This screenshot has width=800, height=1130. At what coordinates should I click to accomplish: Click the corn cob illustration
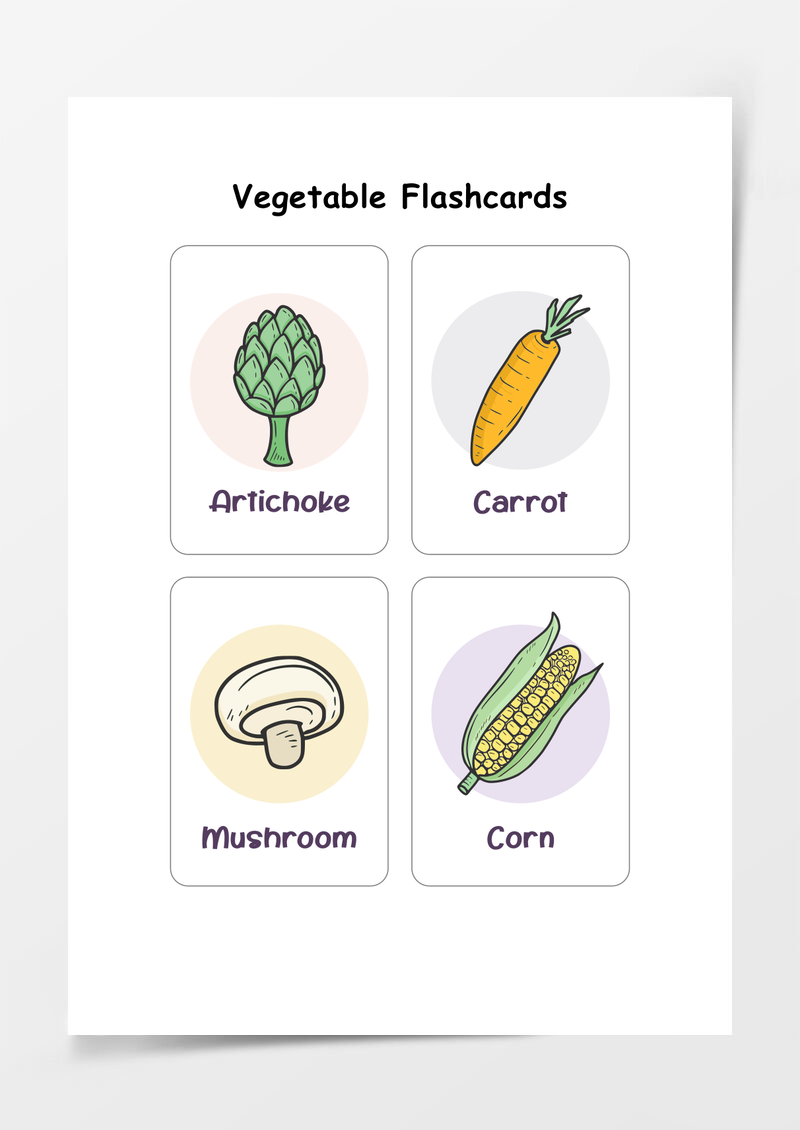tap(530, 703)
